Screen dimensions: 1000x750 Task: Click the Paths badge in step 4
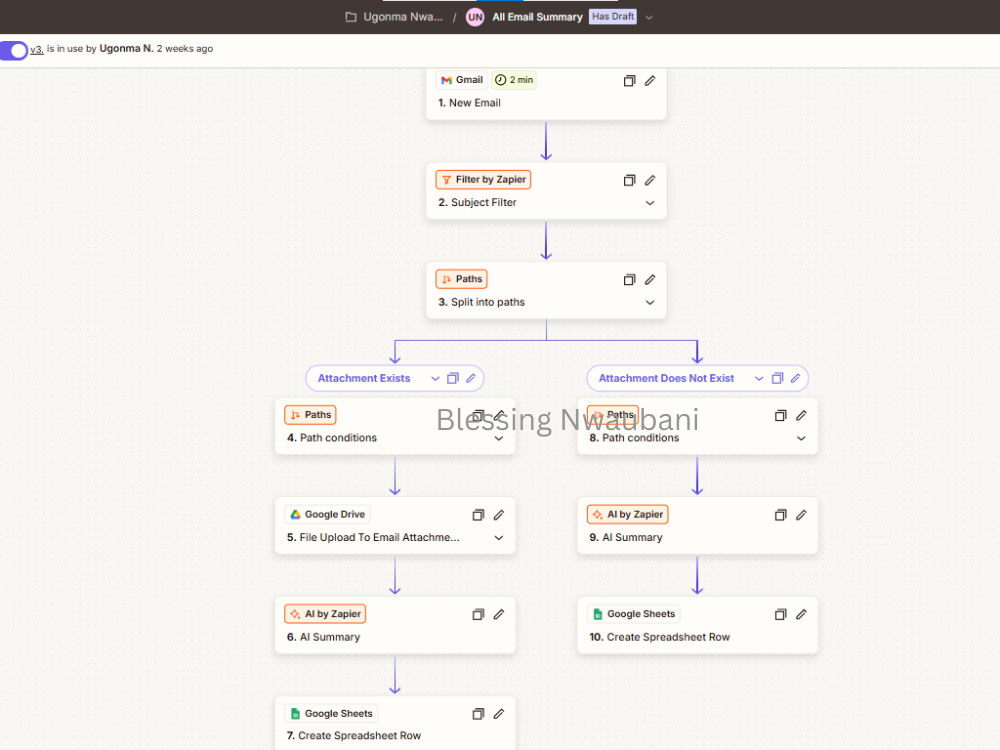point(311,415)
